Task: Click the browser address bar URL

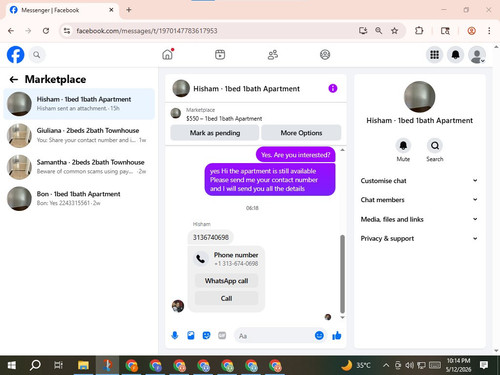Action: 147,31
